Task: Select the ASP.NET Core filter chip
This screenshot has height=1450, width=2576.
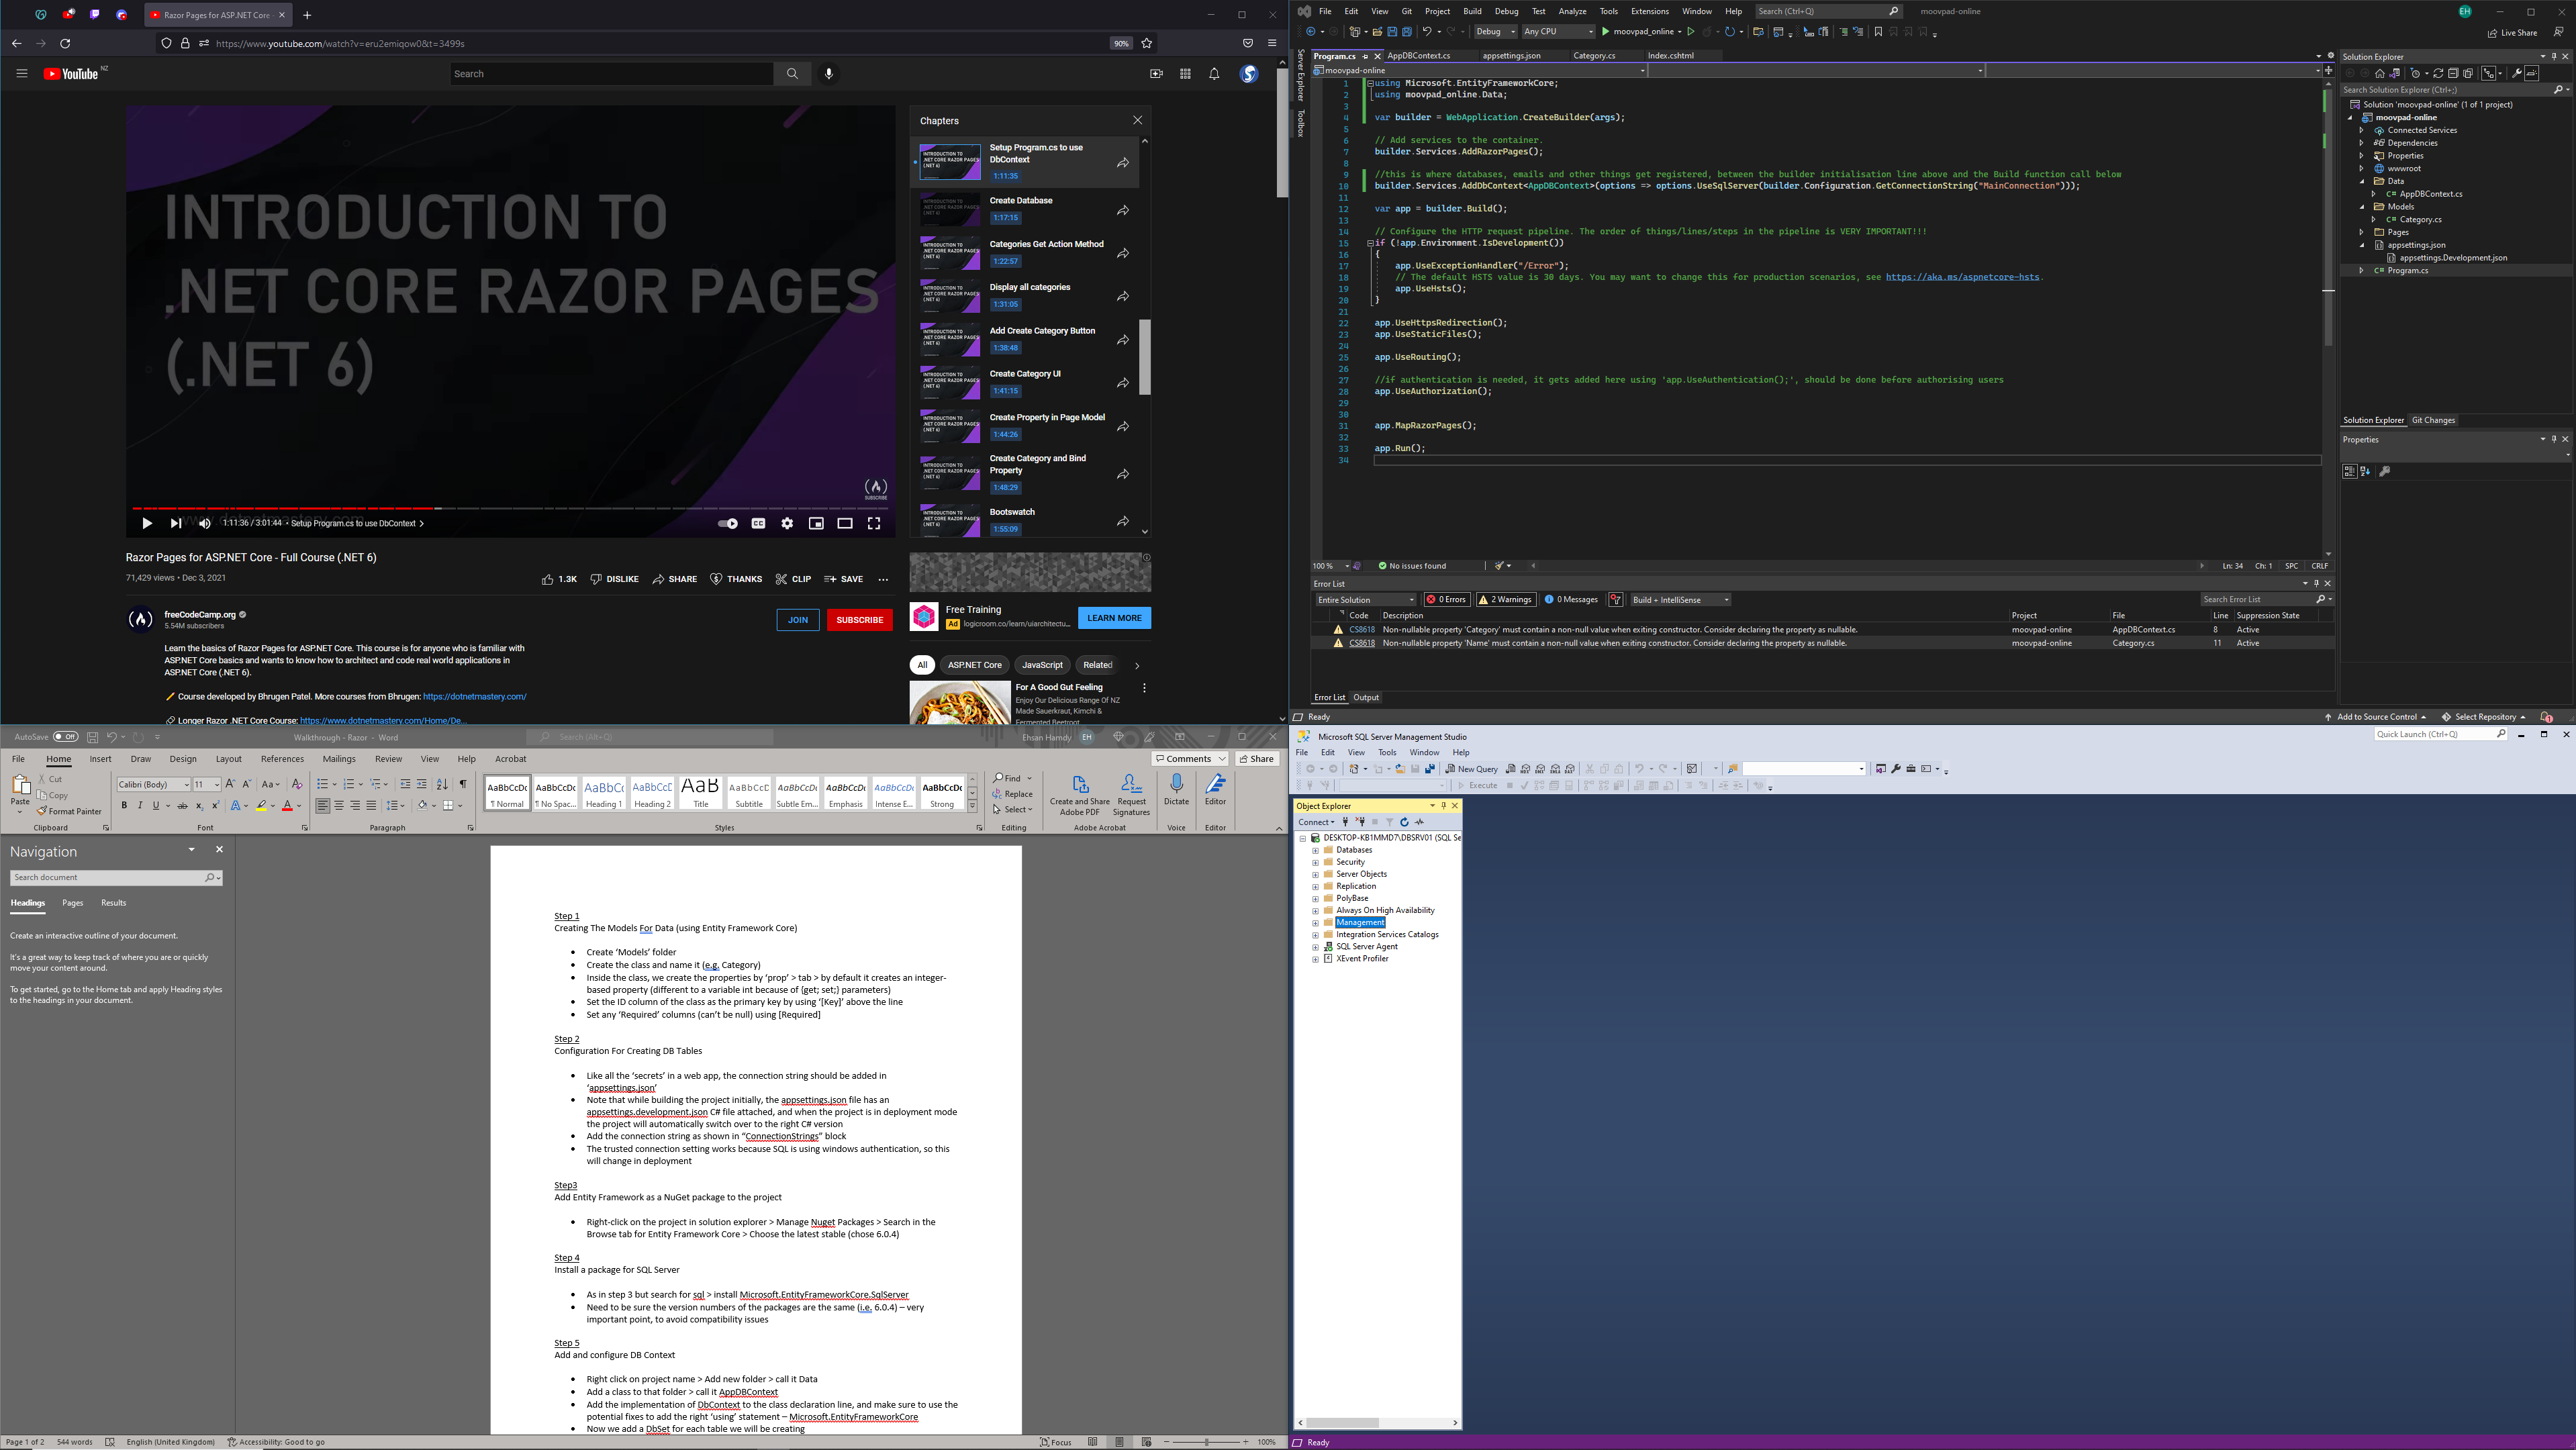Action: click(x=974, y=665)
